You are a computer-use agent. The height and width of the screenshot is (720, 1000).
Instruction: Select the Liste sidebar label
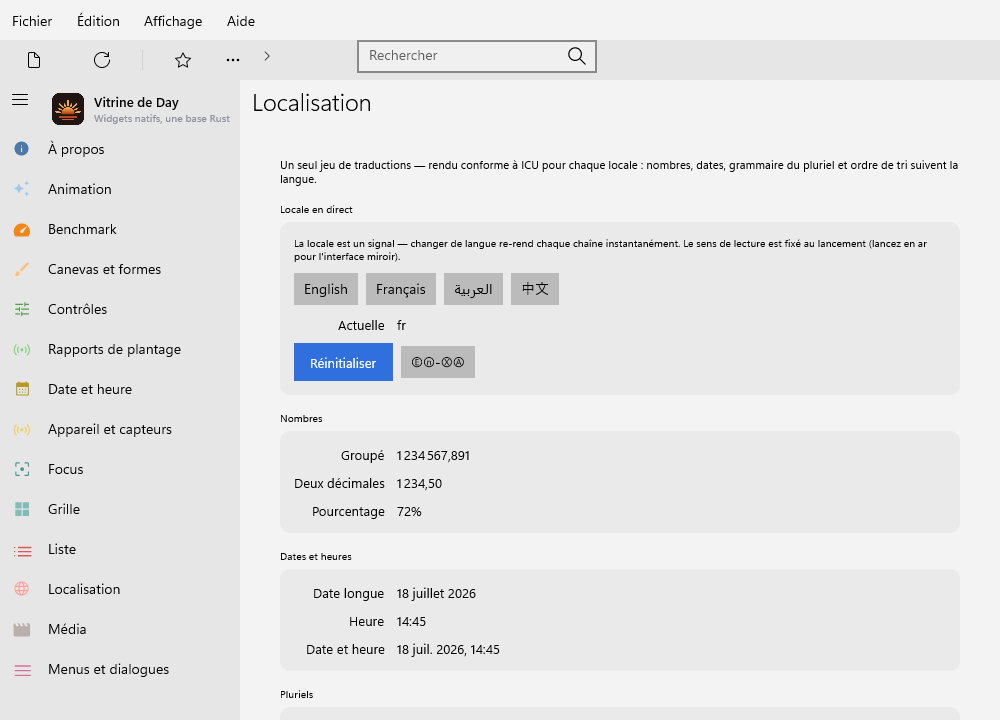[62, 549]
